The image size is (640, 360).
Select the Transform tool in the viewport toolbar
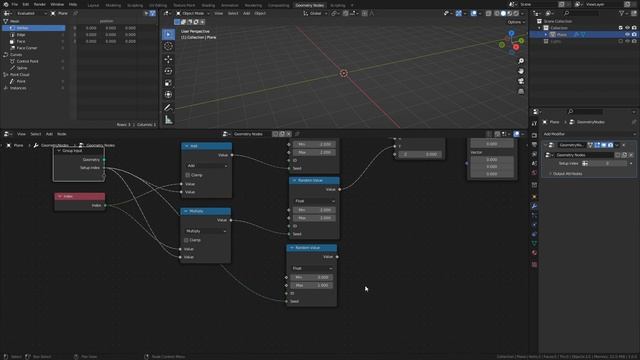click(x=168, y=95)
